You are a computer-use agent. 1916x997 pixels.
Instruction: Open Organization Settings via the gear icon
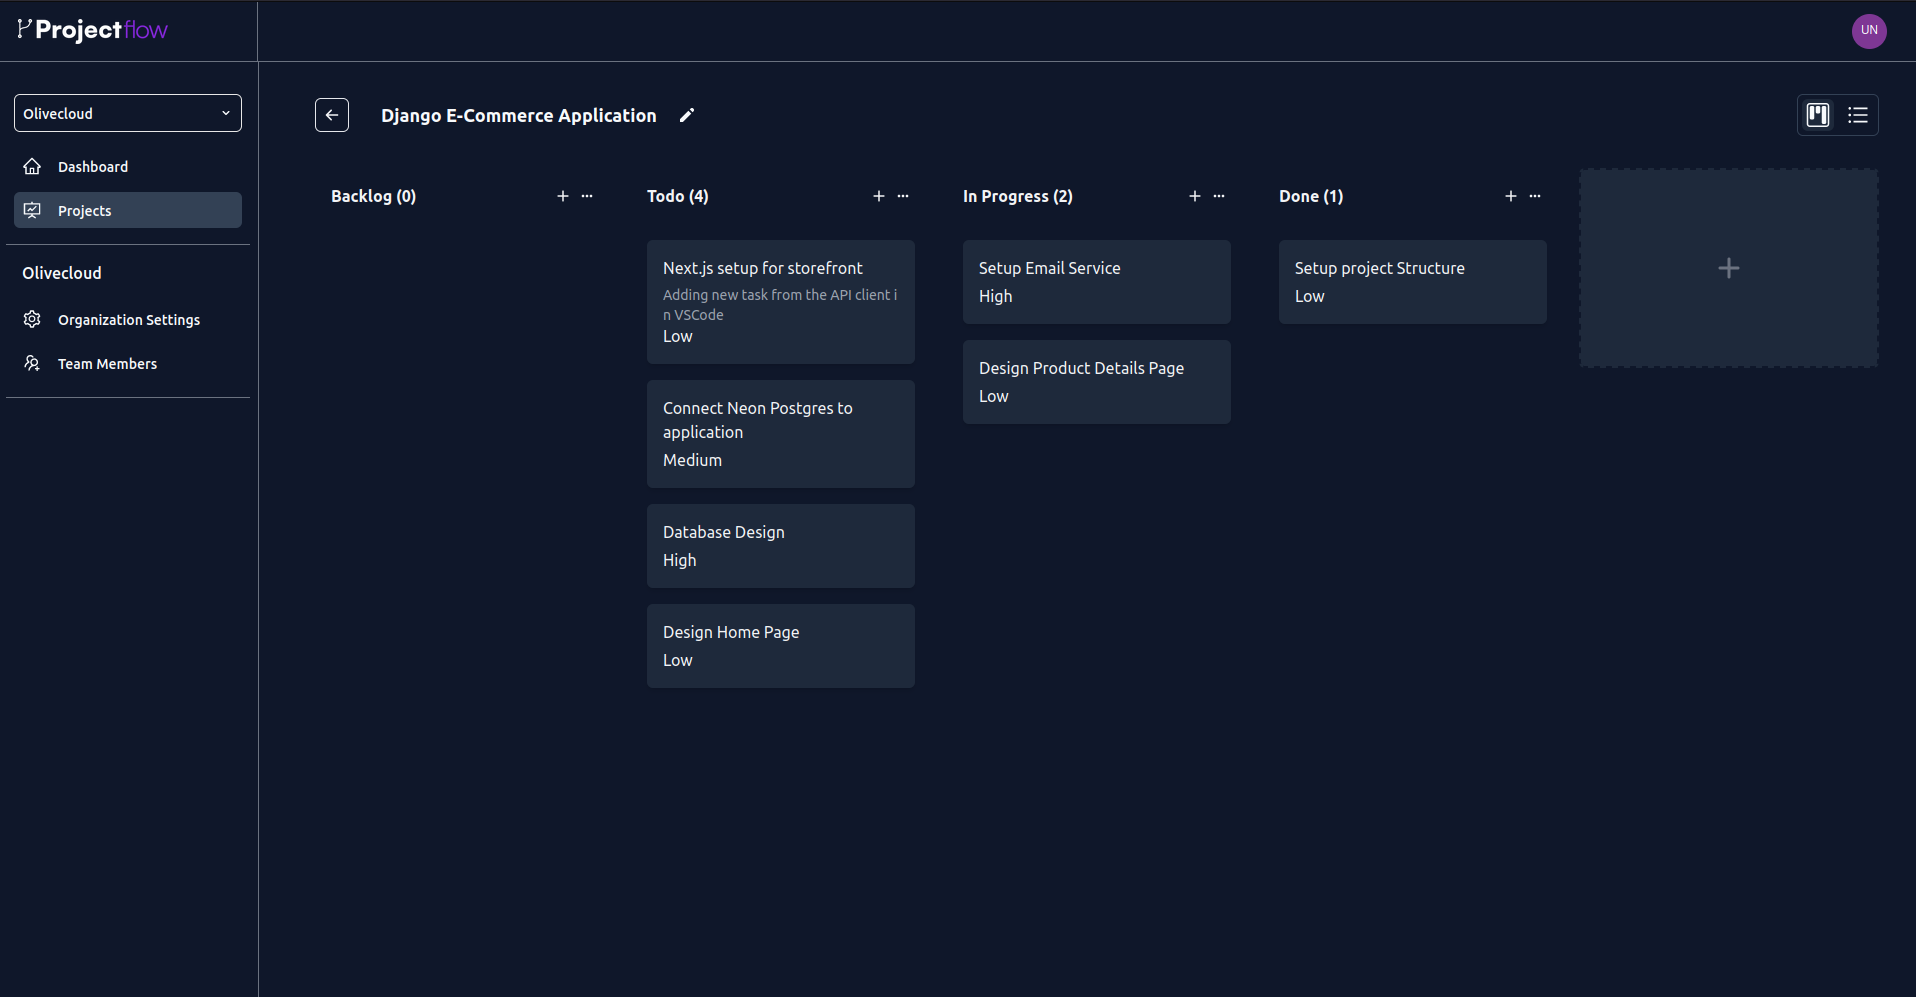pyautogui.click(x=32, y=319)
